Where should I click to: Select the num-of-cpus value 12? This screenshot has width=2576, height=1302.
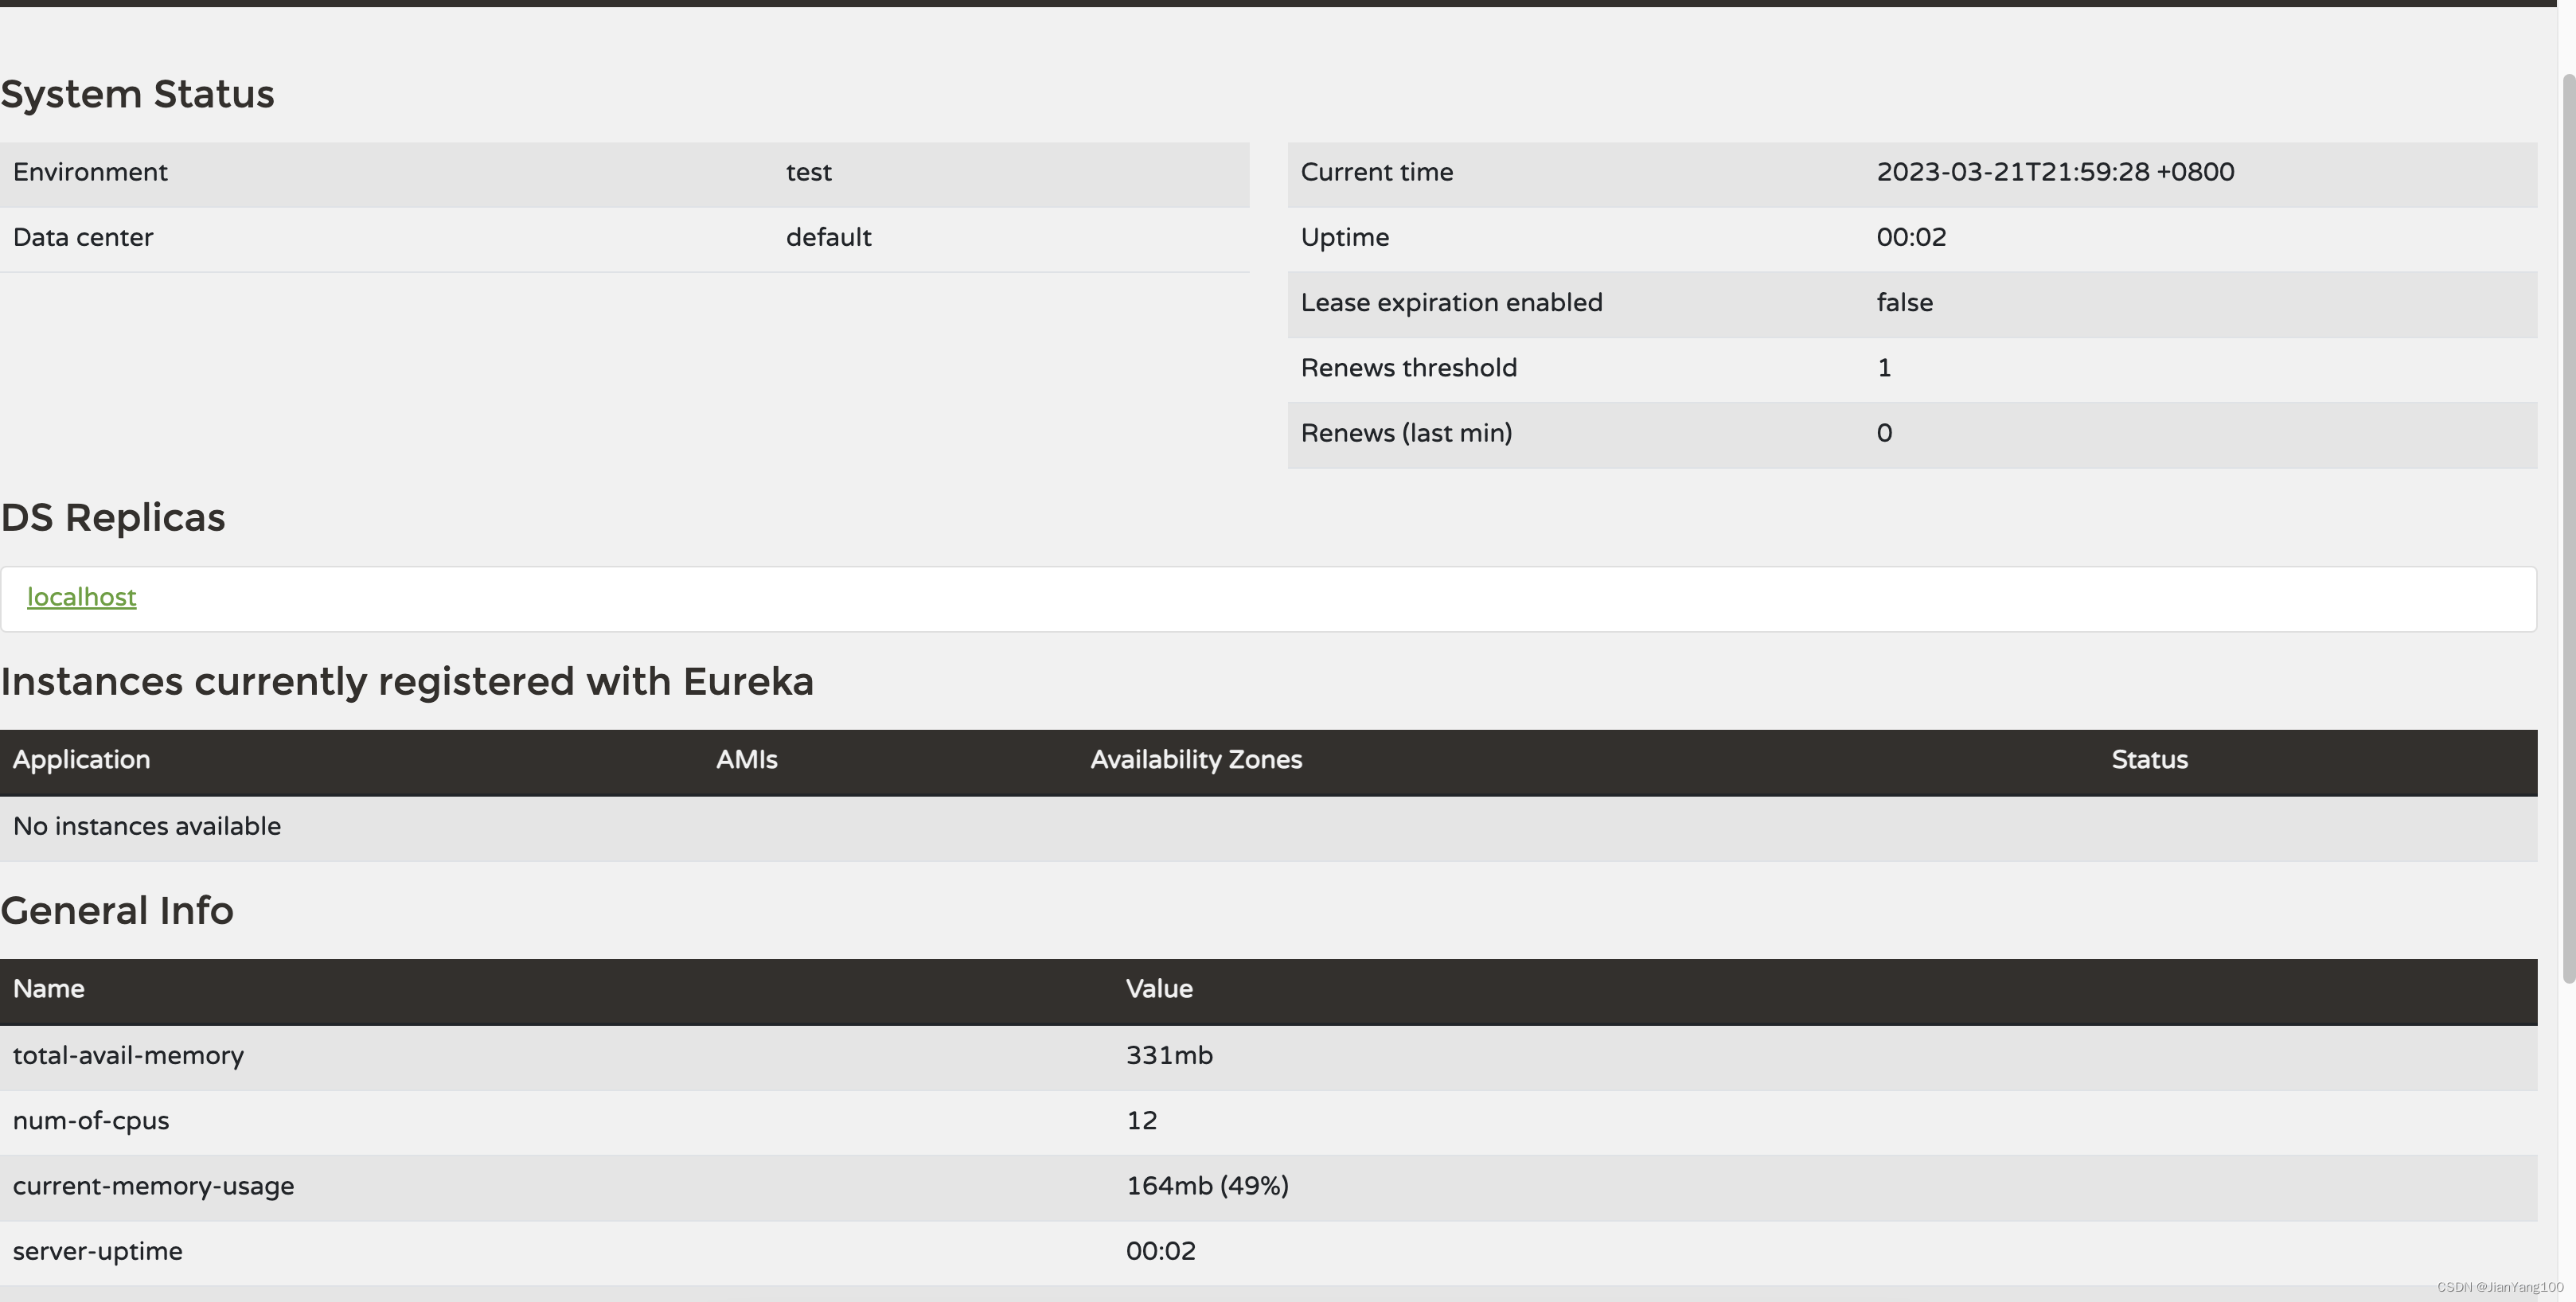point(1141,1120)
